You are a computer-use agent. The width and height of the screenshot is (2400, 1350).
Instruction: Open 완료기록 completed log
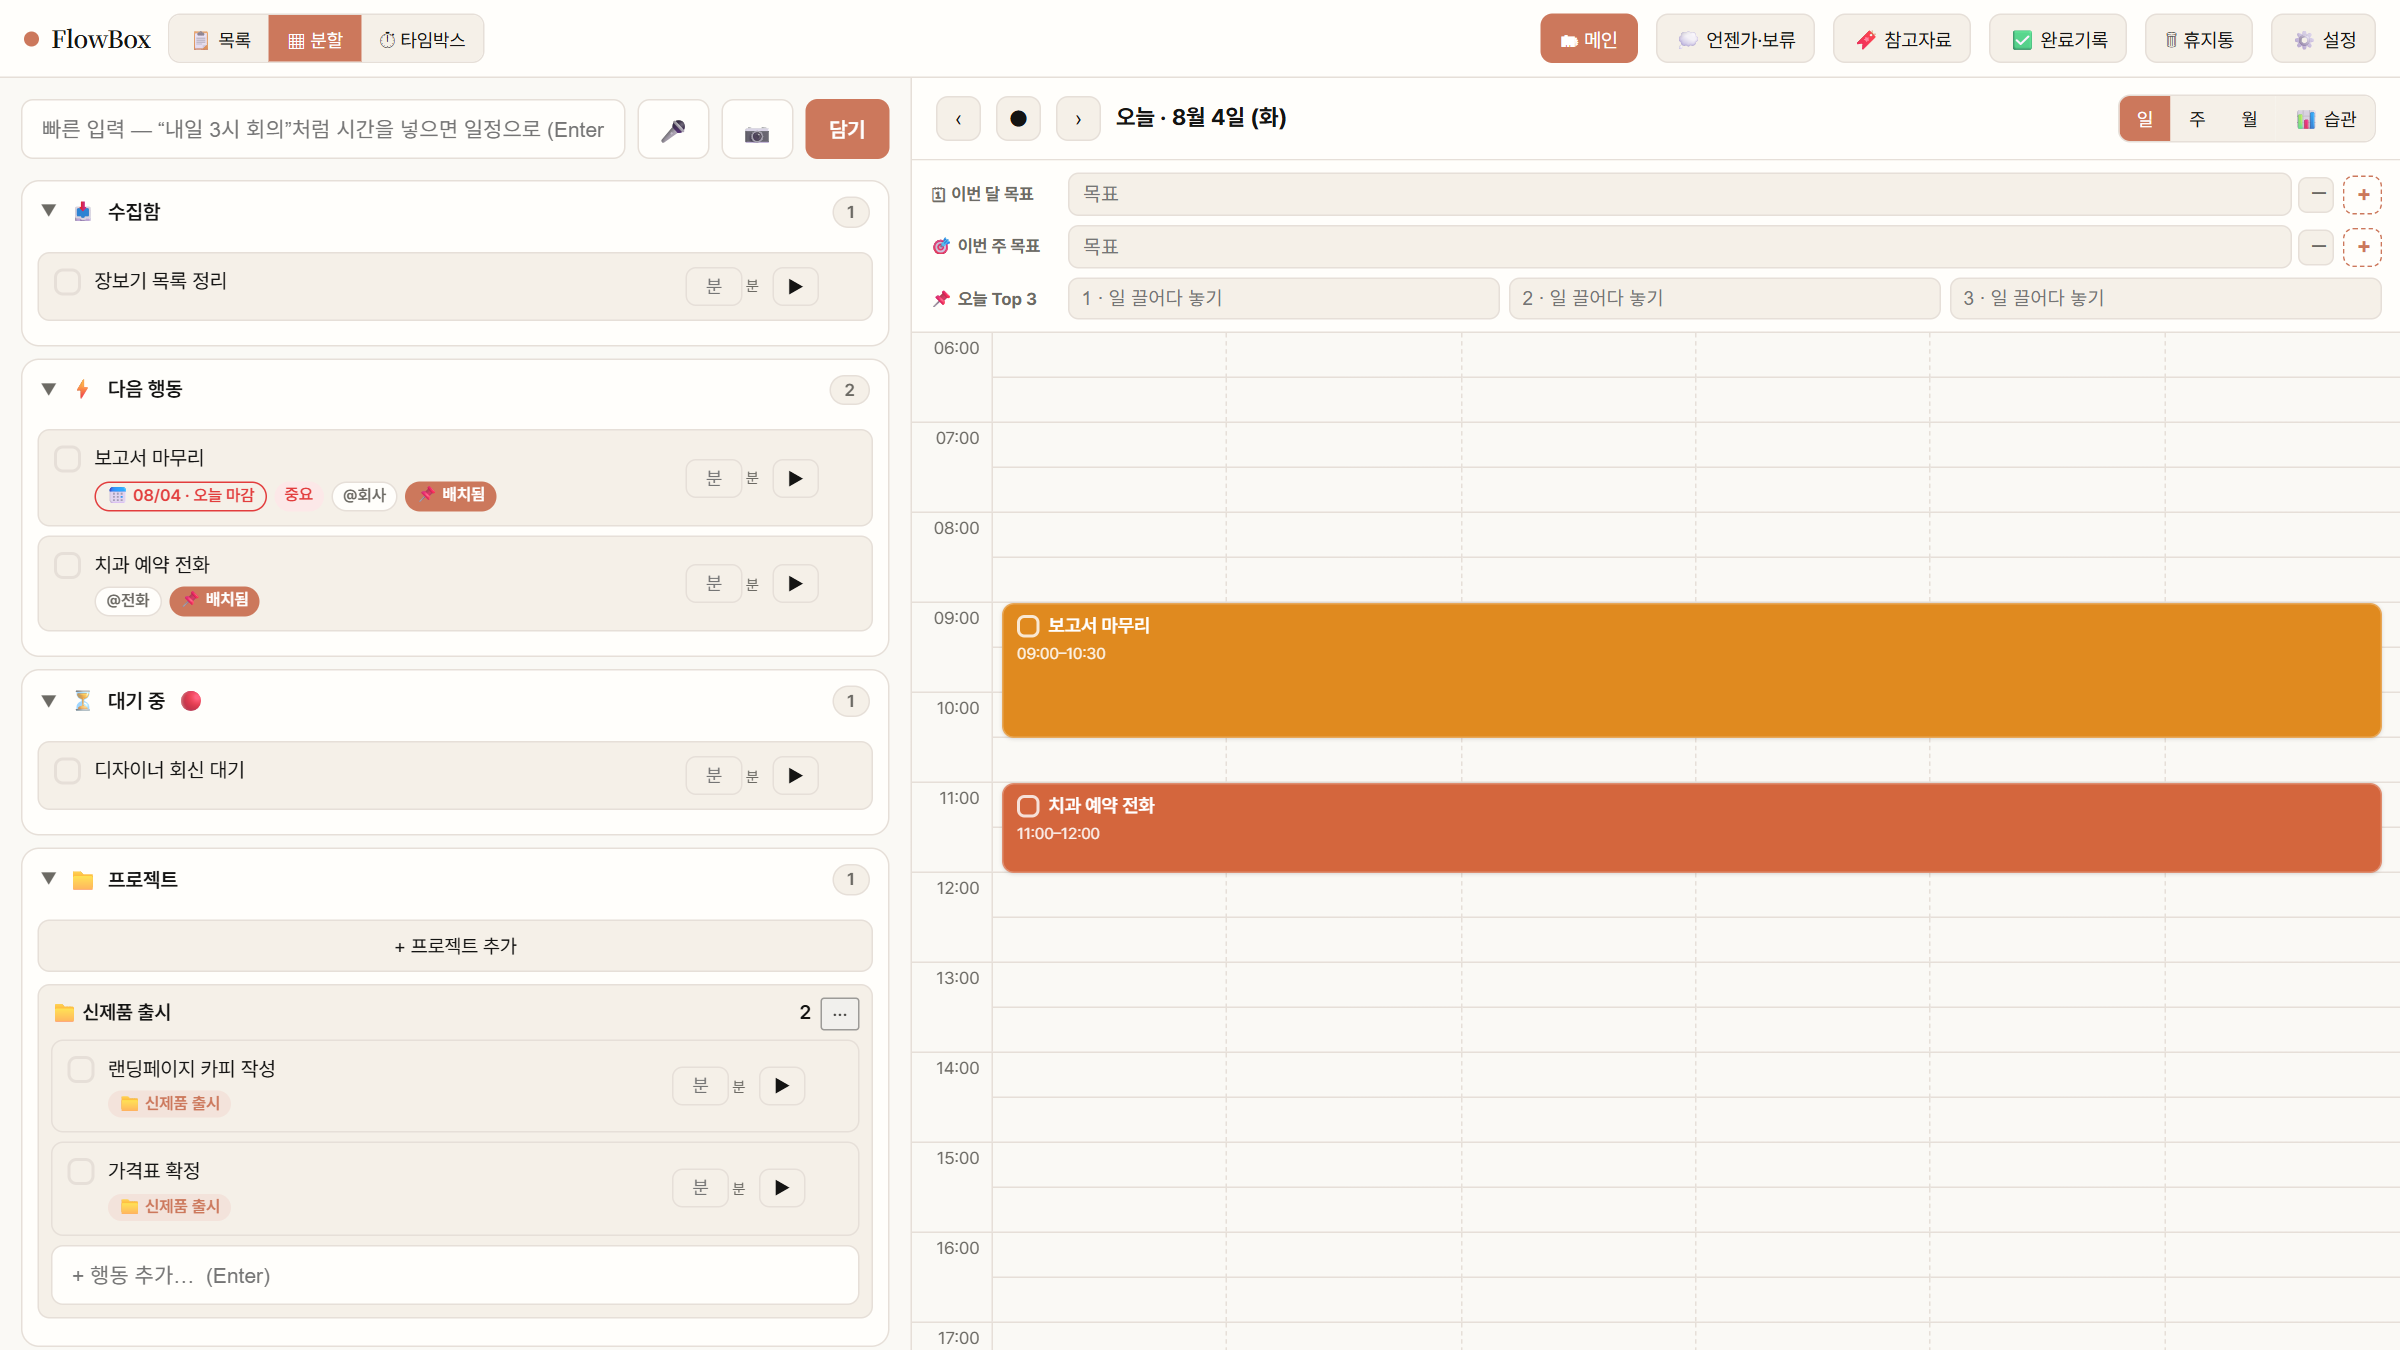(x=2058, y=39)
